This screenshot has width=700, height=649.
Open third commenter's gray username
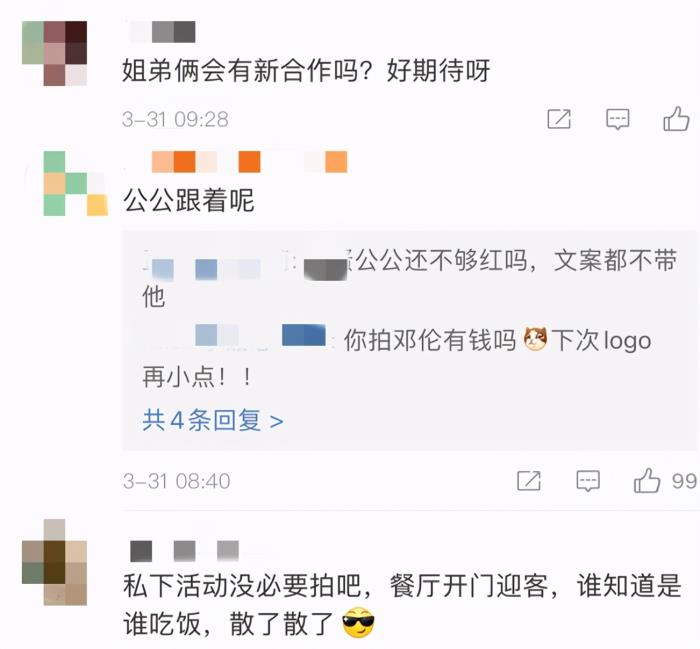click(x=184, y=551)
